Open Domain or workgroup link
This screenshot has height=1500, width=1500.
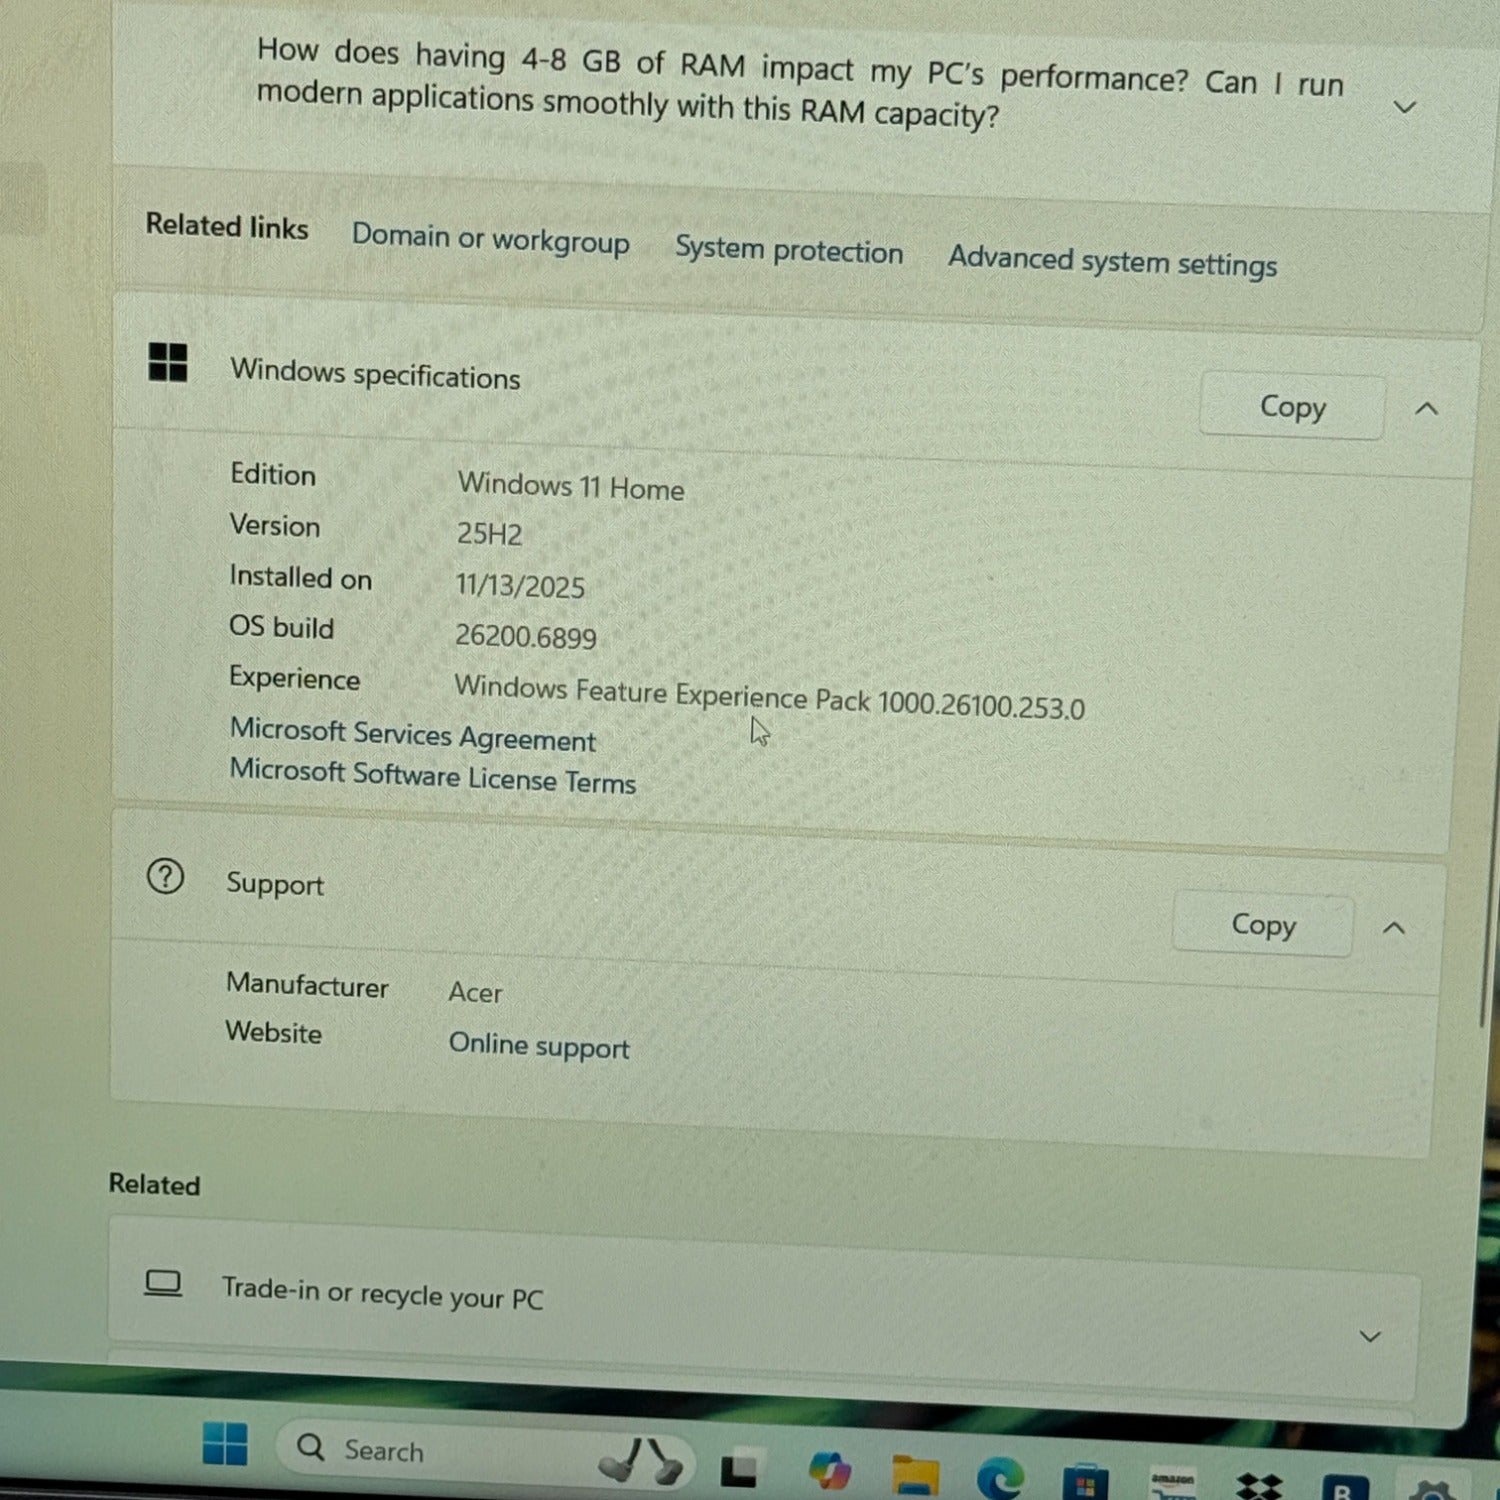[x=490, y=240]
